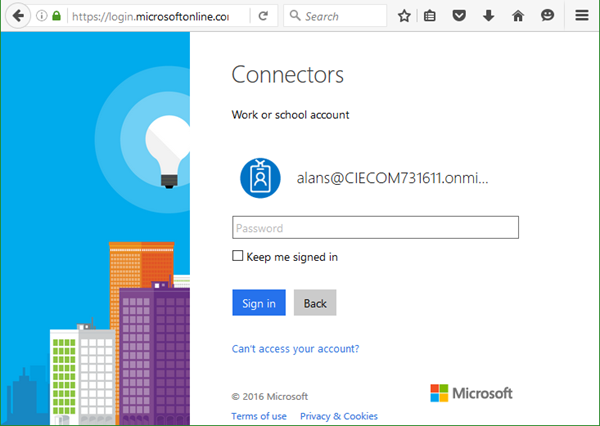Open the Terms of use link
The width and height of the screenshot is (600, 426).
click(x=259, y=416)
